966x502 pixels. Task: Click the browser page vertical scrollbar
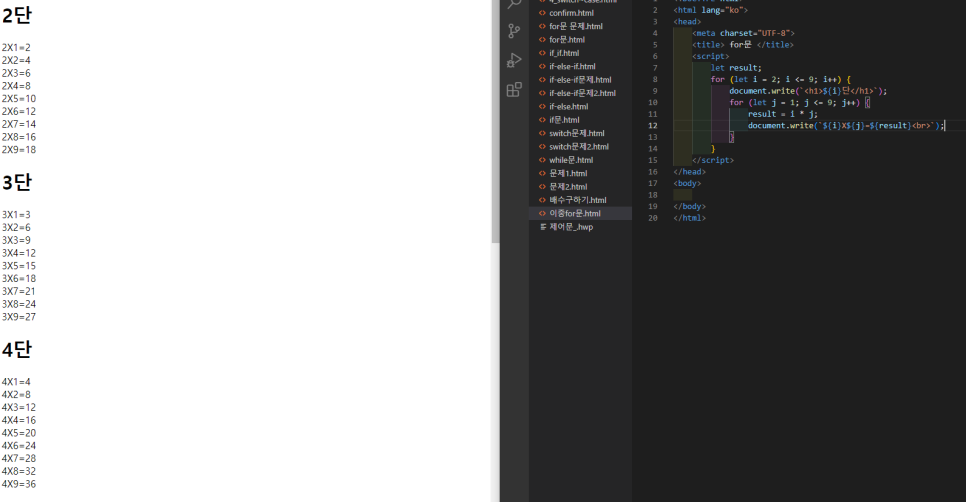495,123
